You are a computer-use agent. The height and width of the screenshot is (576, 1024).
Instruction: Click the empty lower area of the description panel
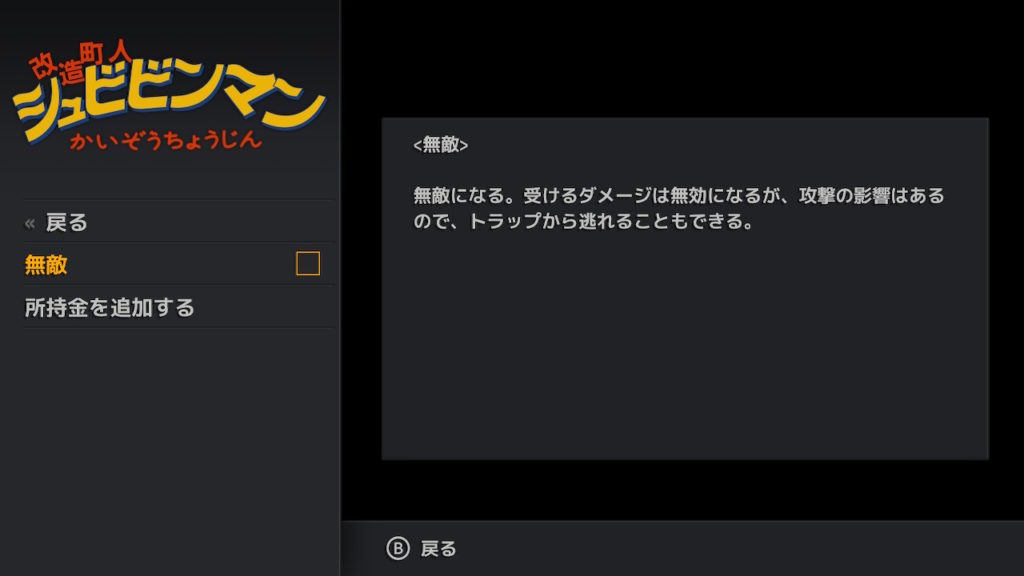(x=684, y=353)
